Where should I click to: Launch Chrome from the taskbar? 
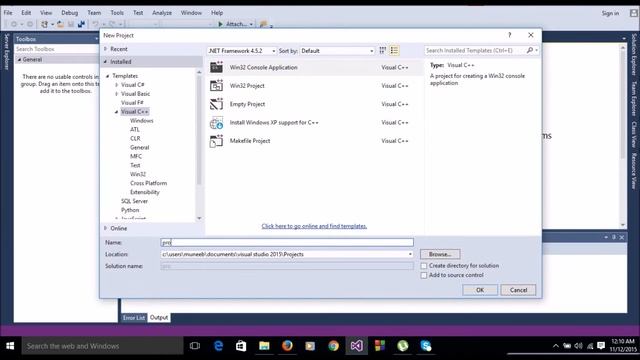tap(333, 346)
